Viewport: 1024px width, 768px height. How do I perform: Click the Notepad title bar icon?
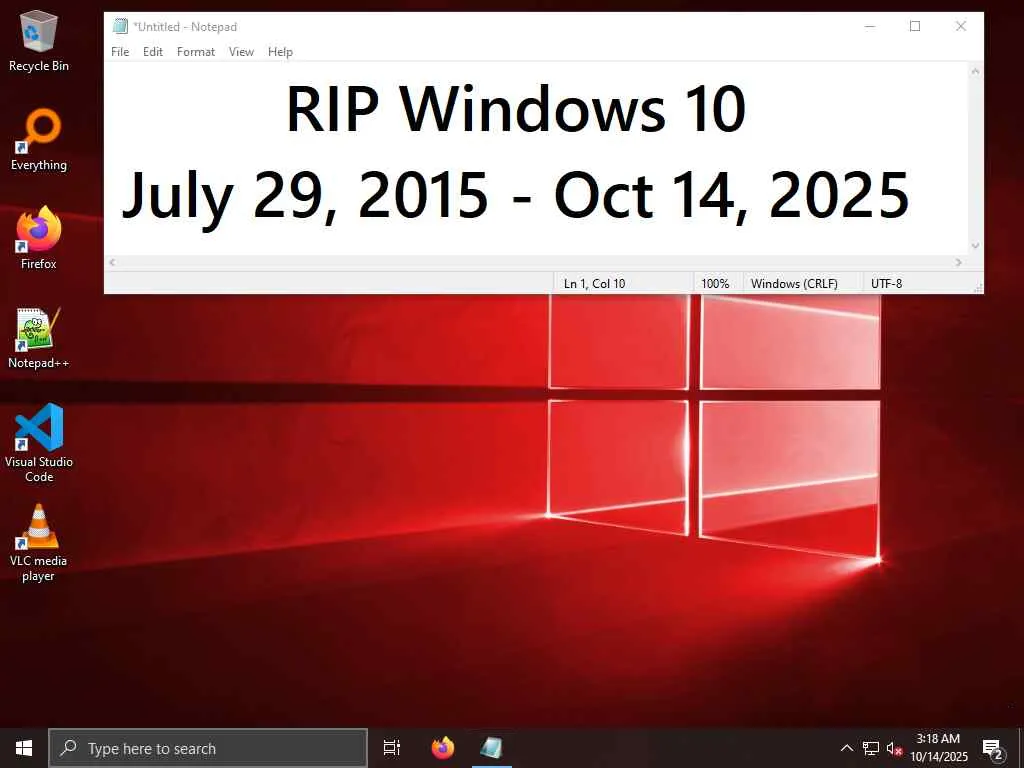coord(120,26)
